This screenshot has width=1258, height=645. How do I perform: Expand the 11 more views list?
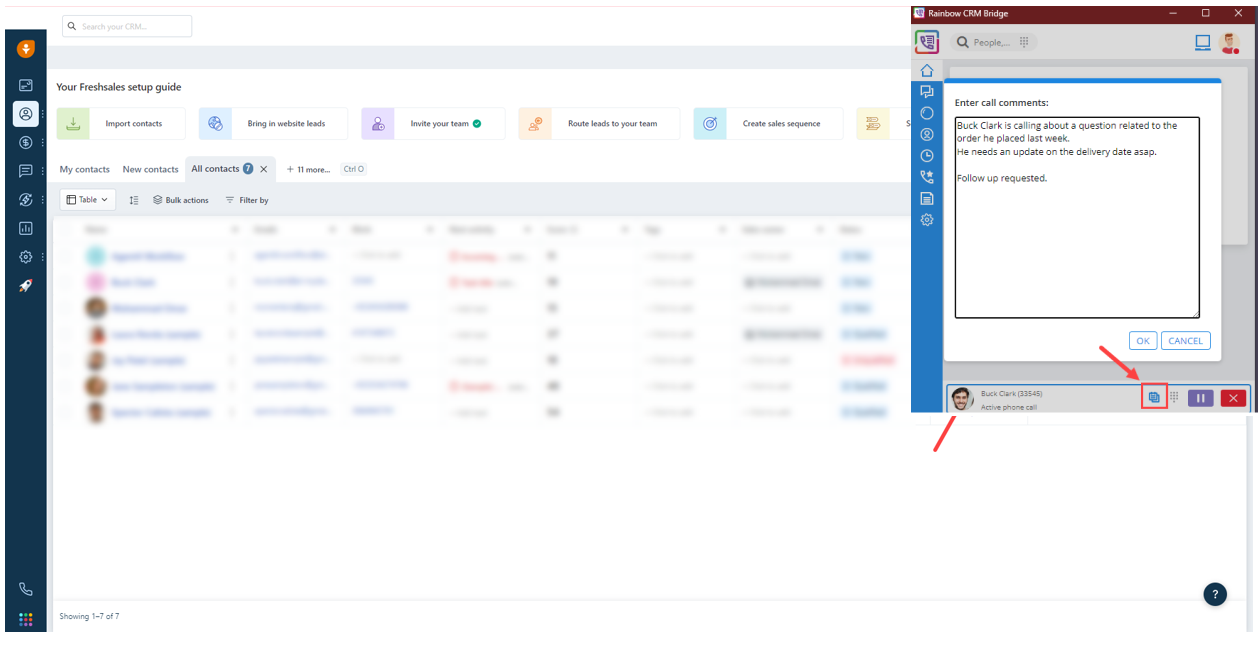[x=308, y=170]
